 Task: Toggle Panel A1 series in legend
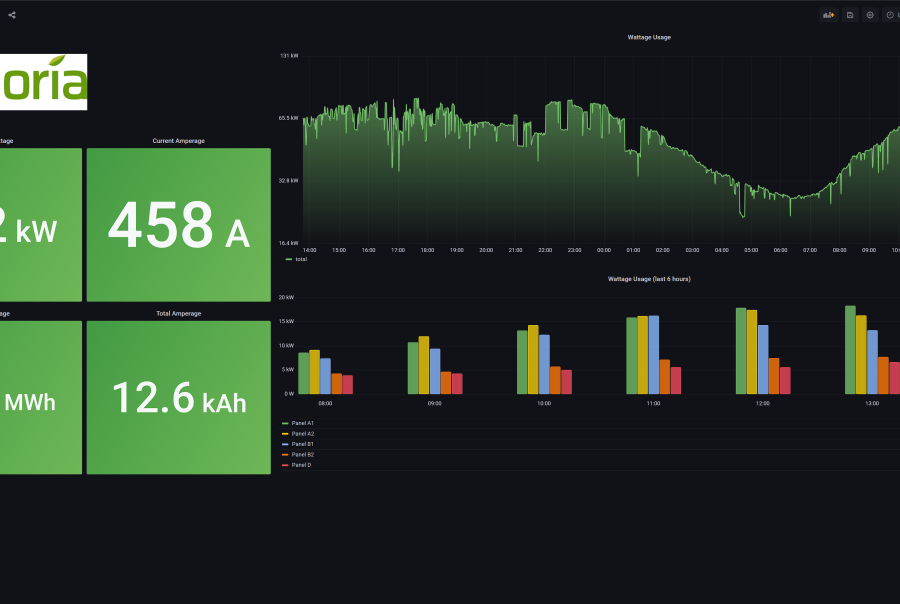point(303,424)
